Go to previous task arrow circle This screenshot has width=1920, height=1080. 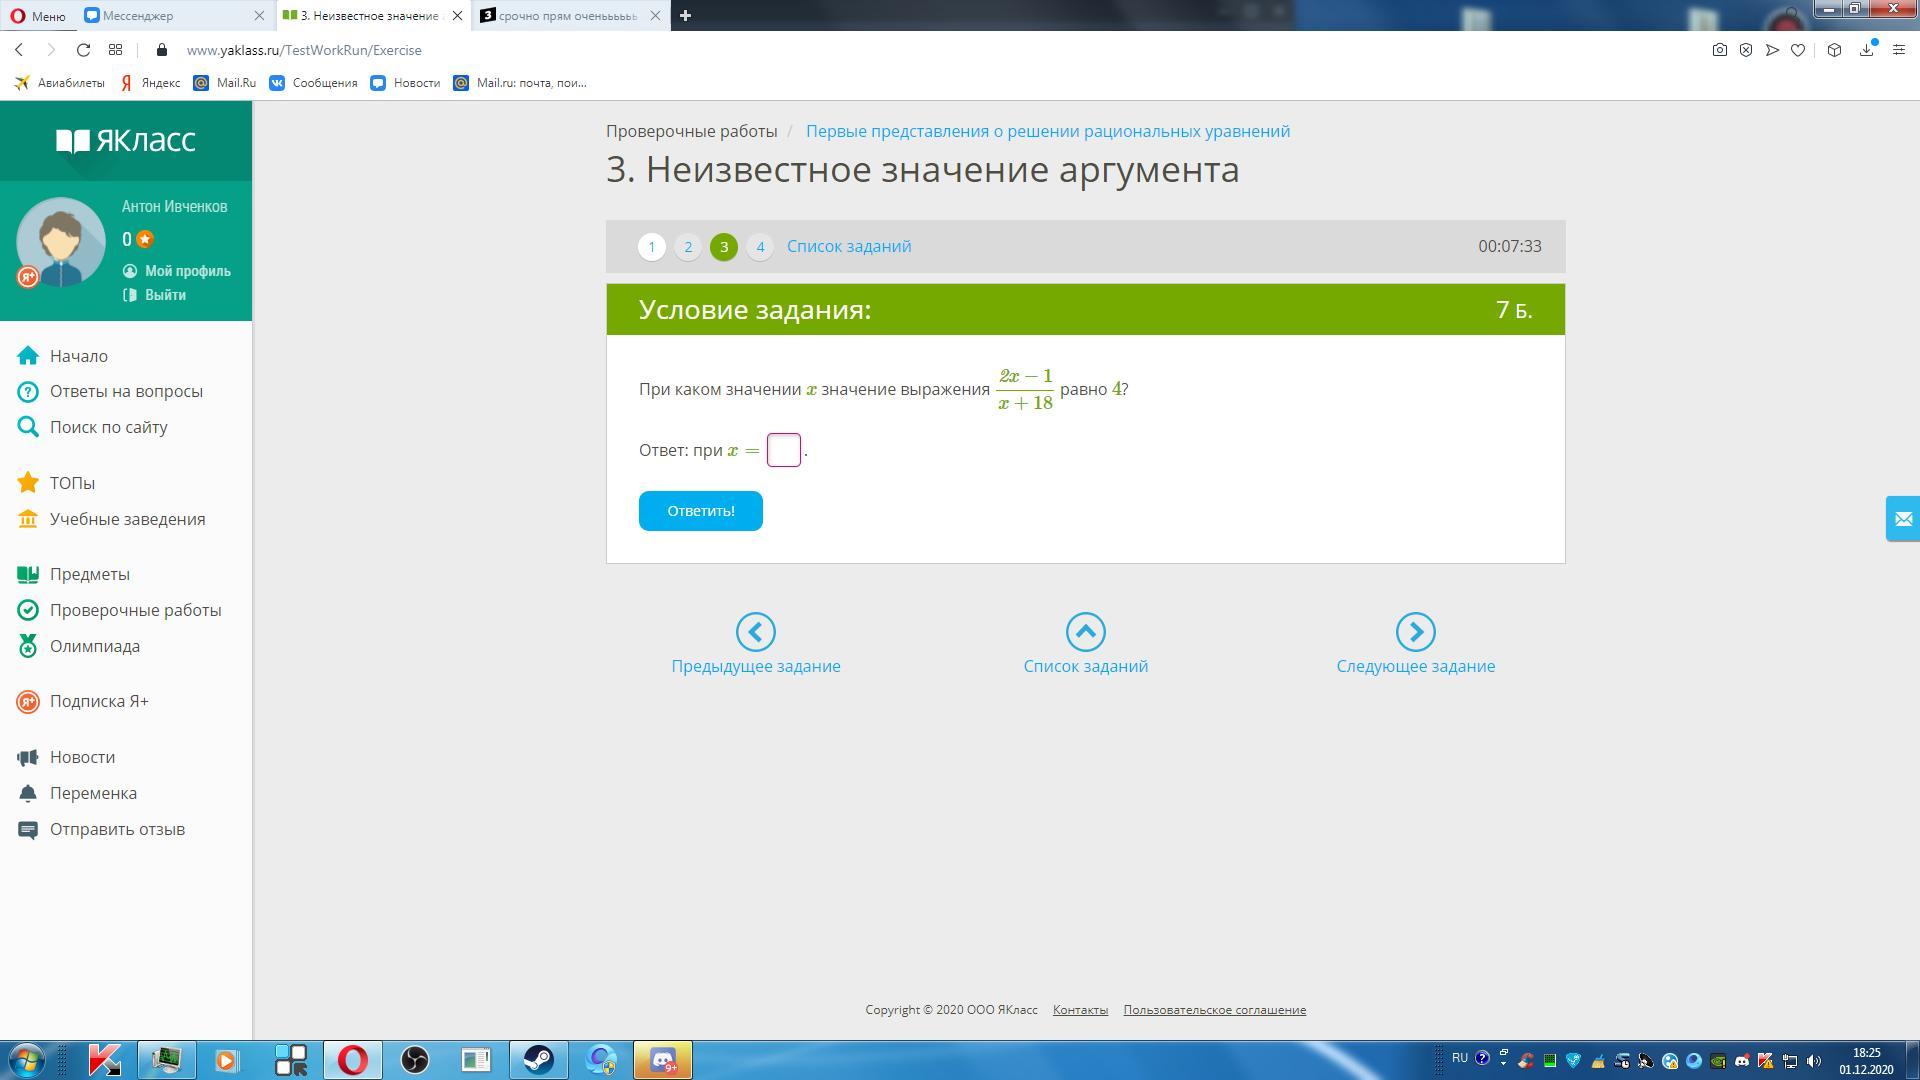pyautogui.click(x=755, y=632)
